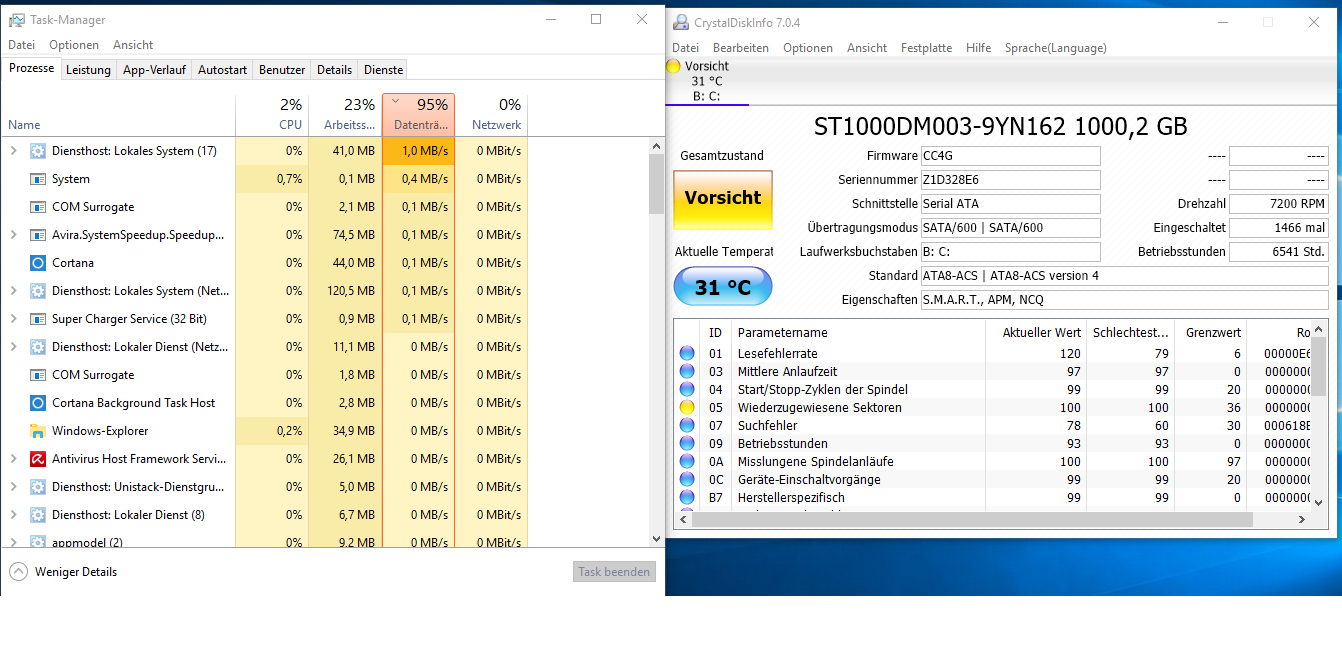Open Datei menu in Task-Manager

tap(21, 45)
